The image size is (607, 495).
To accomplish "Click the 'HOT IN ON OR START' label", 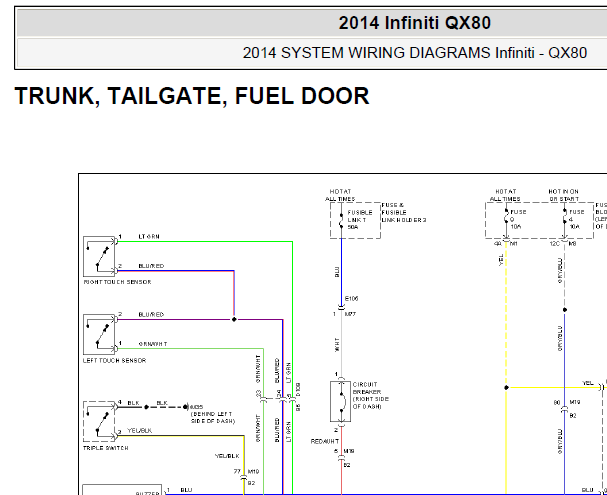I will [x=564, y=195].
